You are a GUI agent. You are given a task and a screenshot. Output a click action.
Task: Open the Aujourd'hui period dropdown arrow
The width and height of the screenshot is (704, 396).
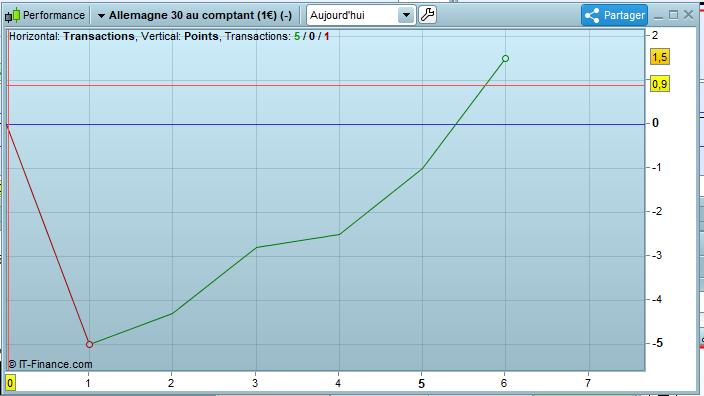pyautogui.click(x=406, y=15)
